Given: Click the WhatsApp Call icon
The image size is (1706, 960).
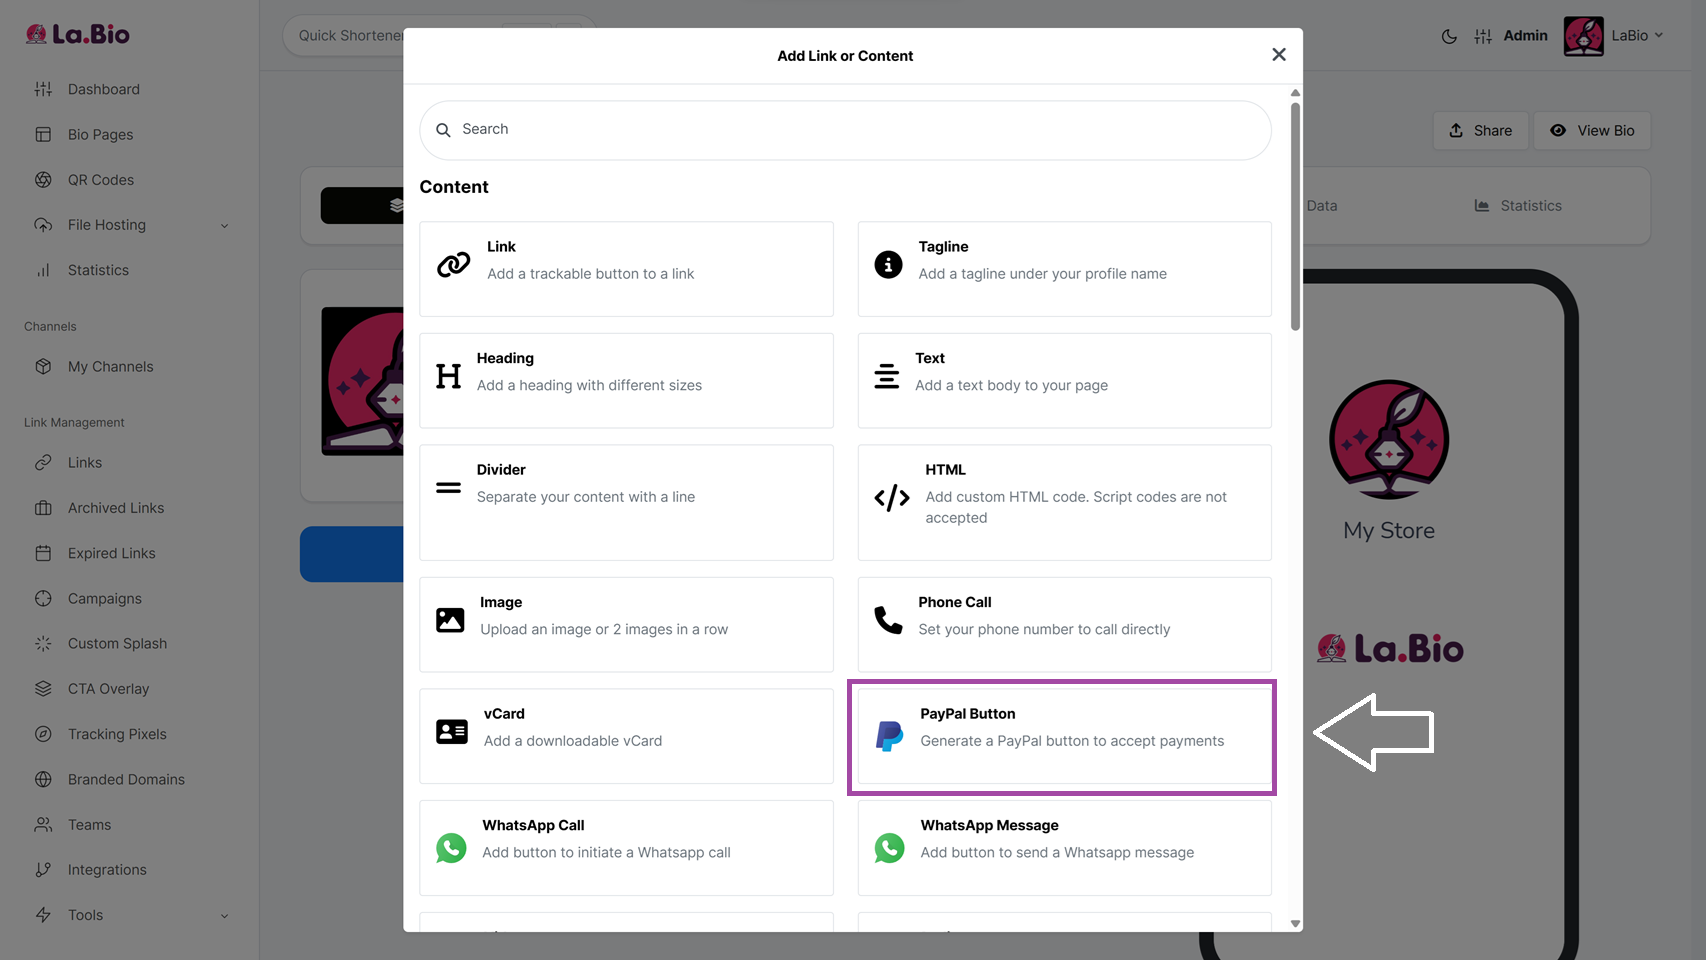Looking at the screenshot, I should tap(451, 848).
